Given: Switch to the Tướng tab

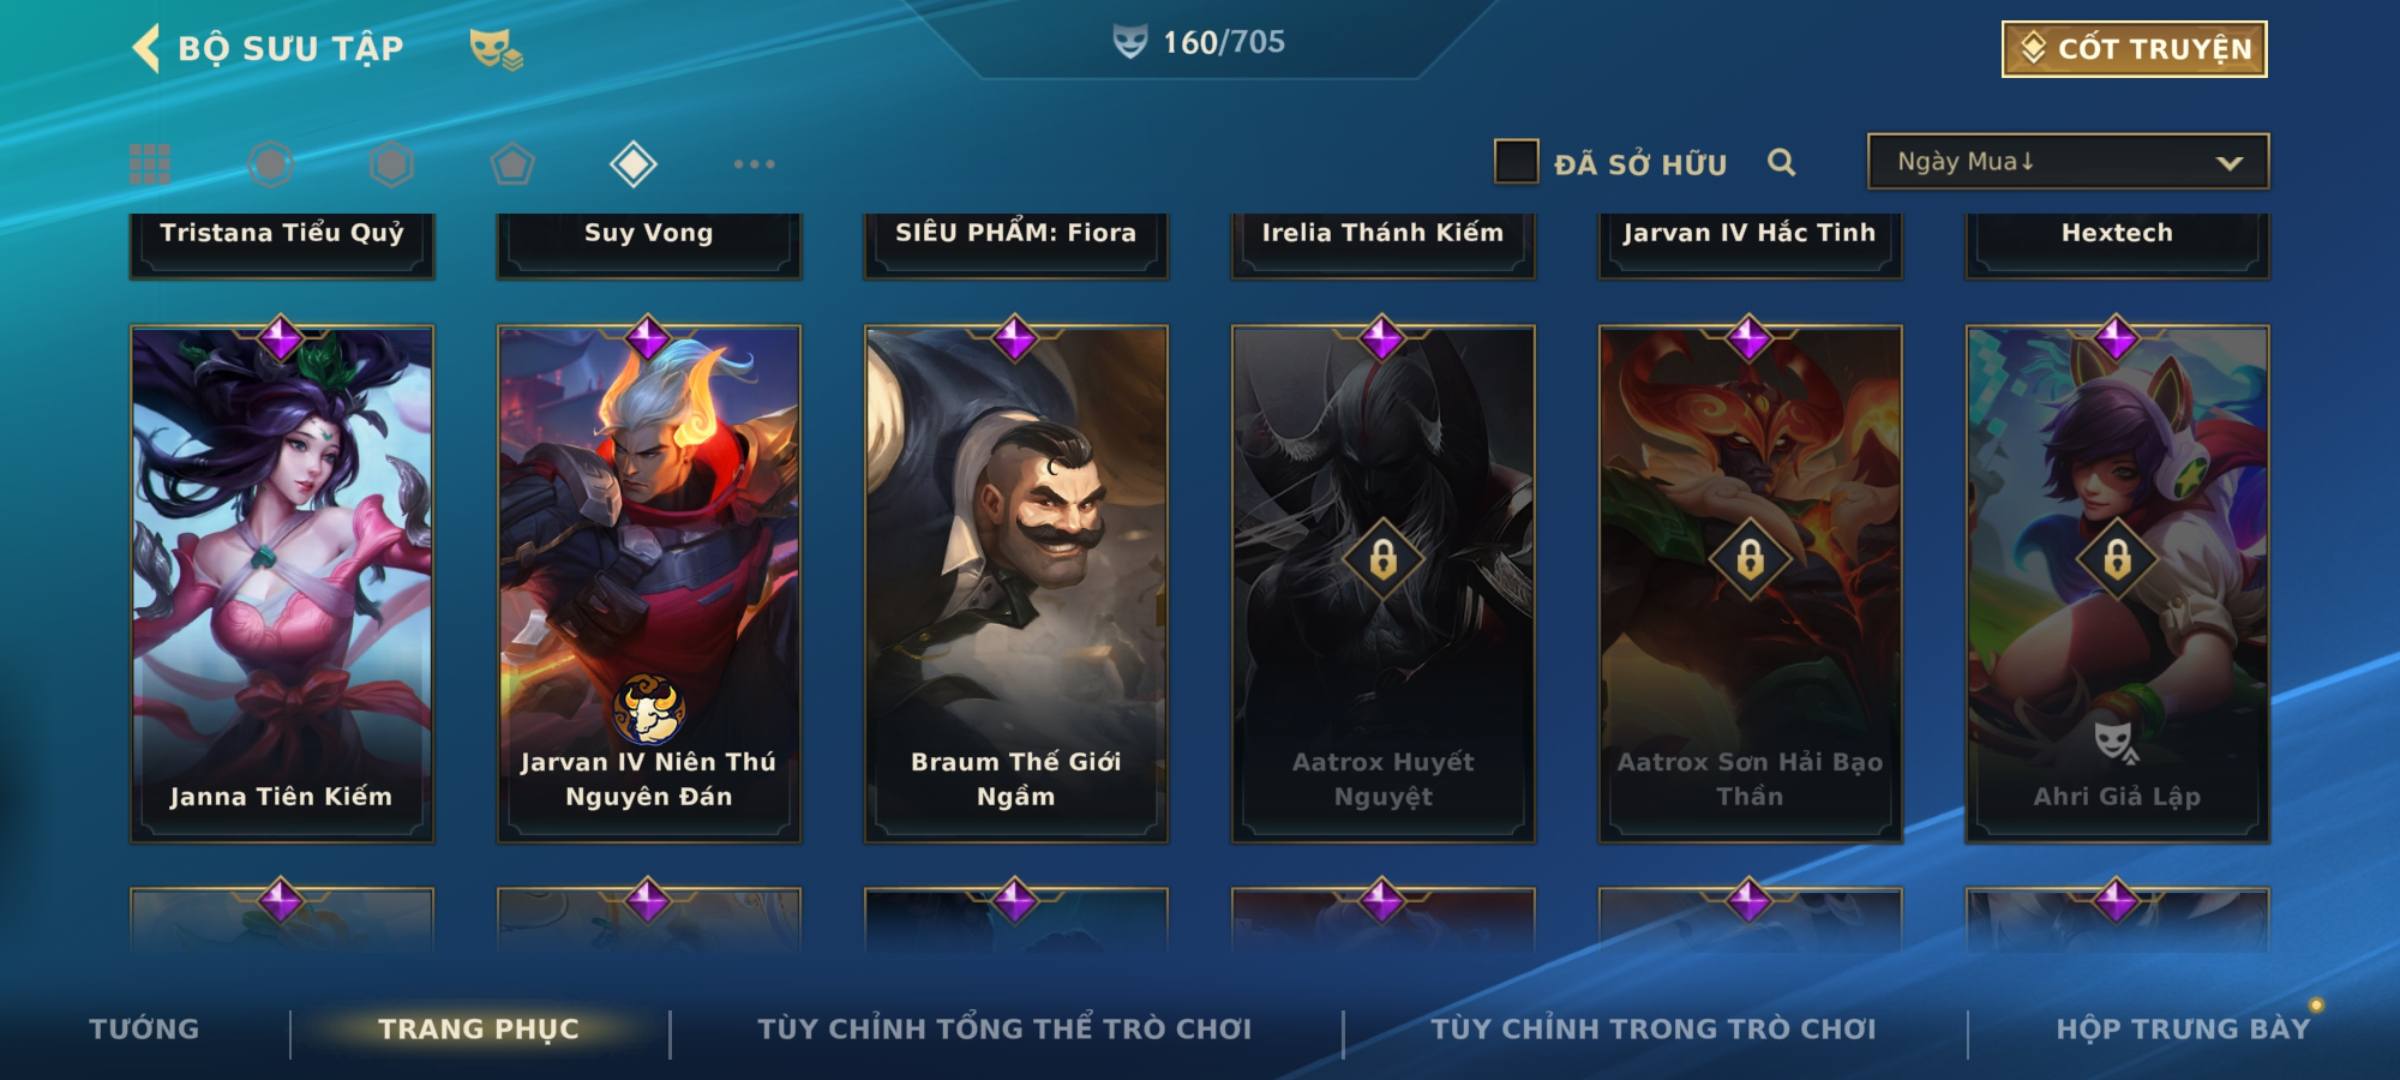Looking at the screenshot, I should [144, 1029].
